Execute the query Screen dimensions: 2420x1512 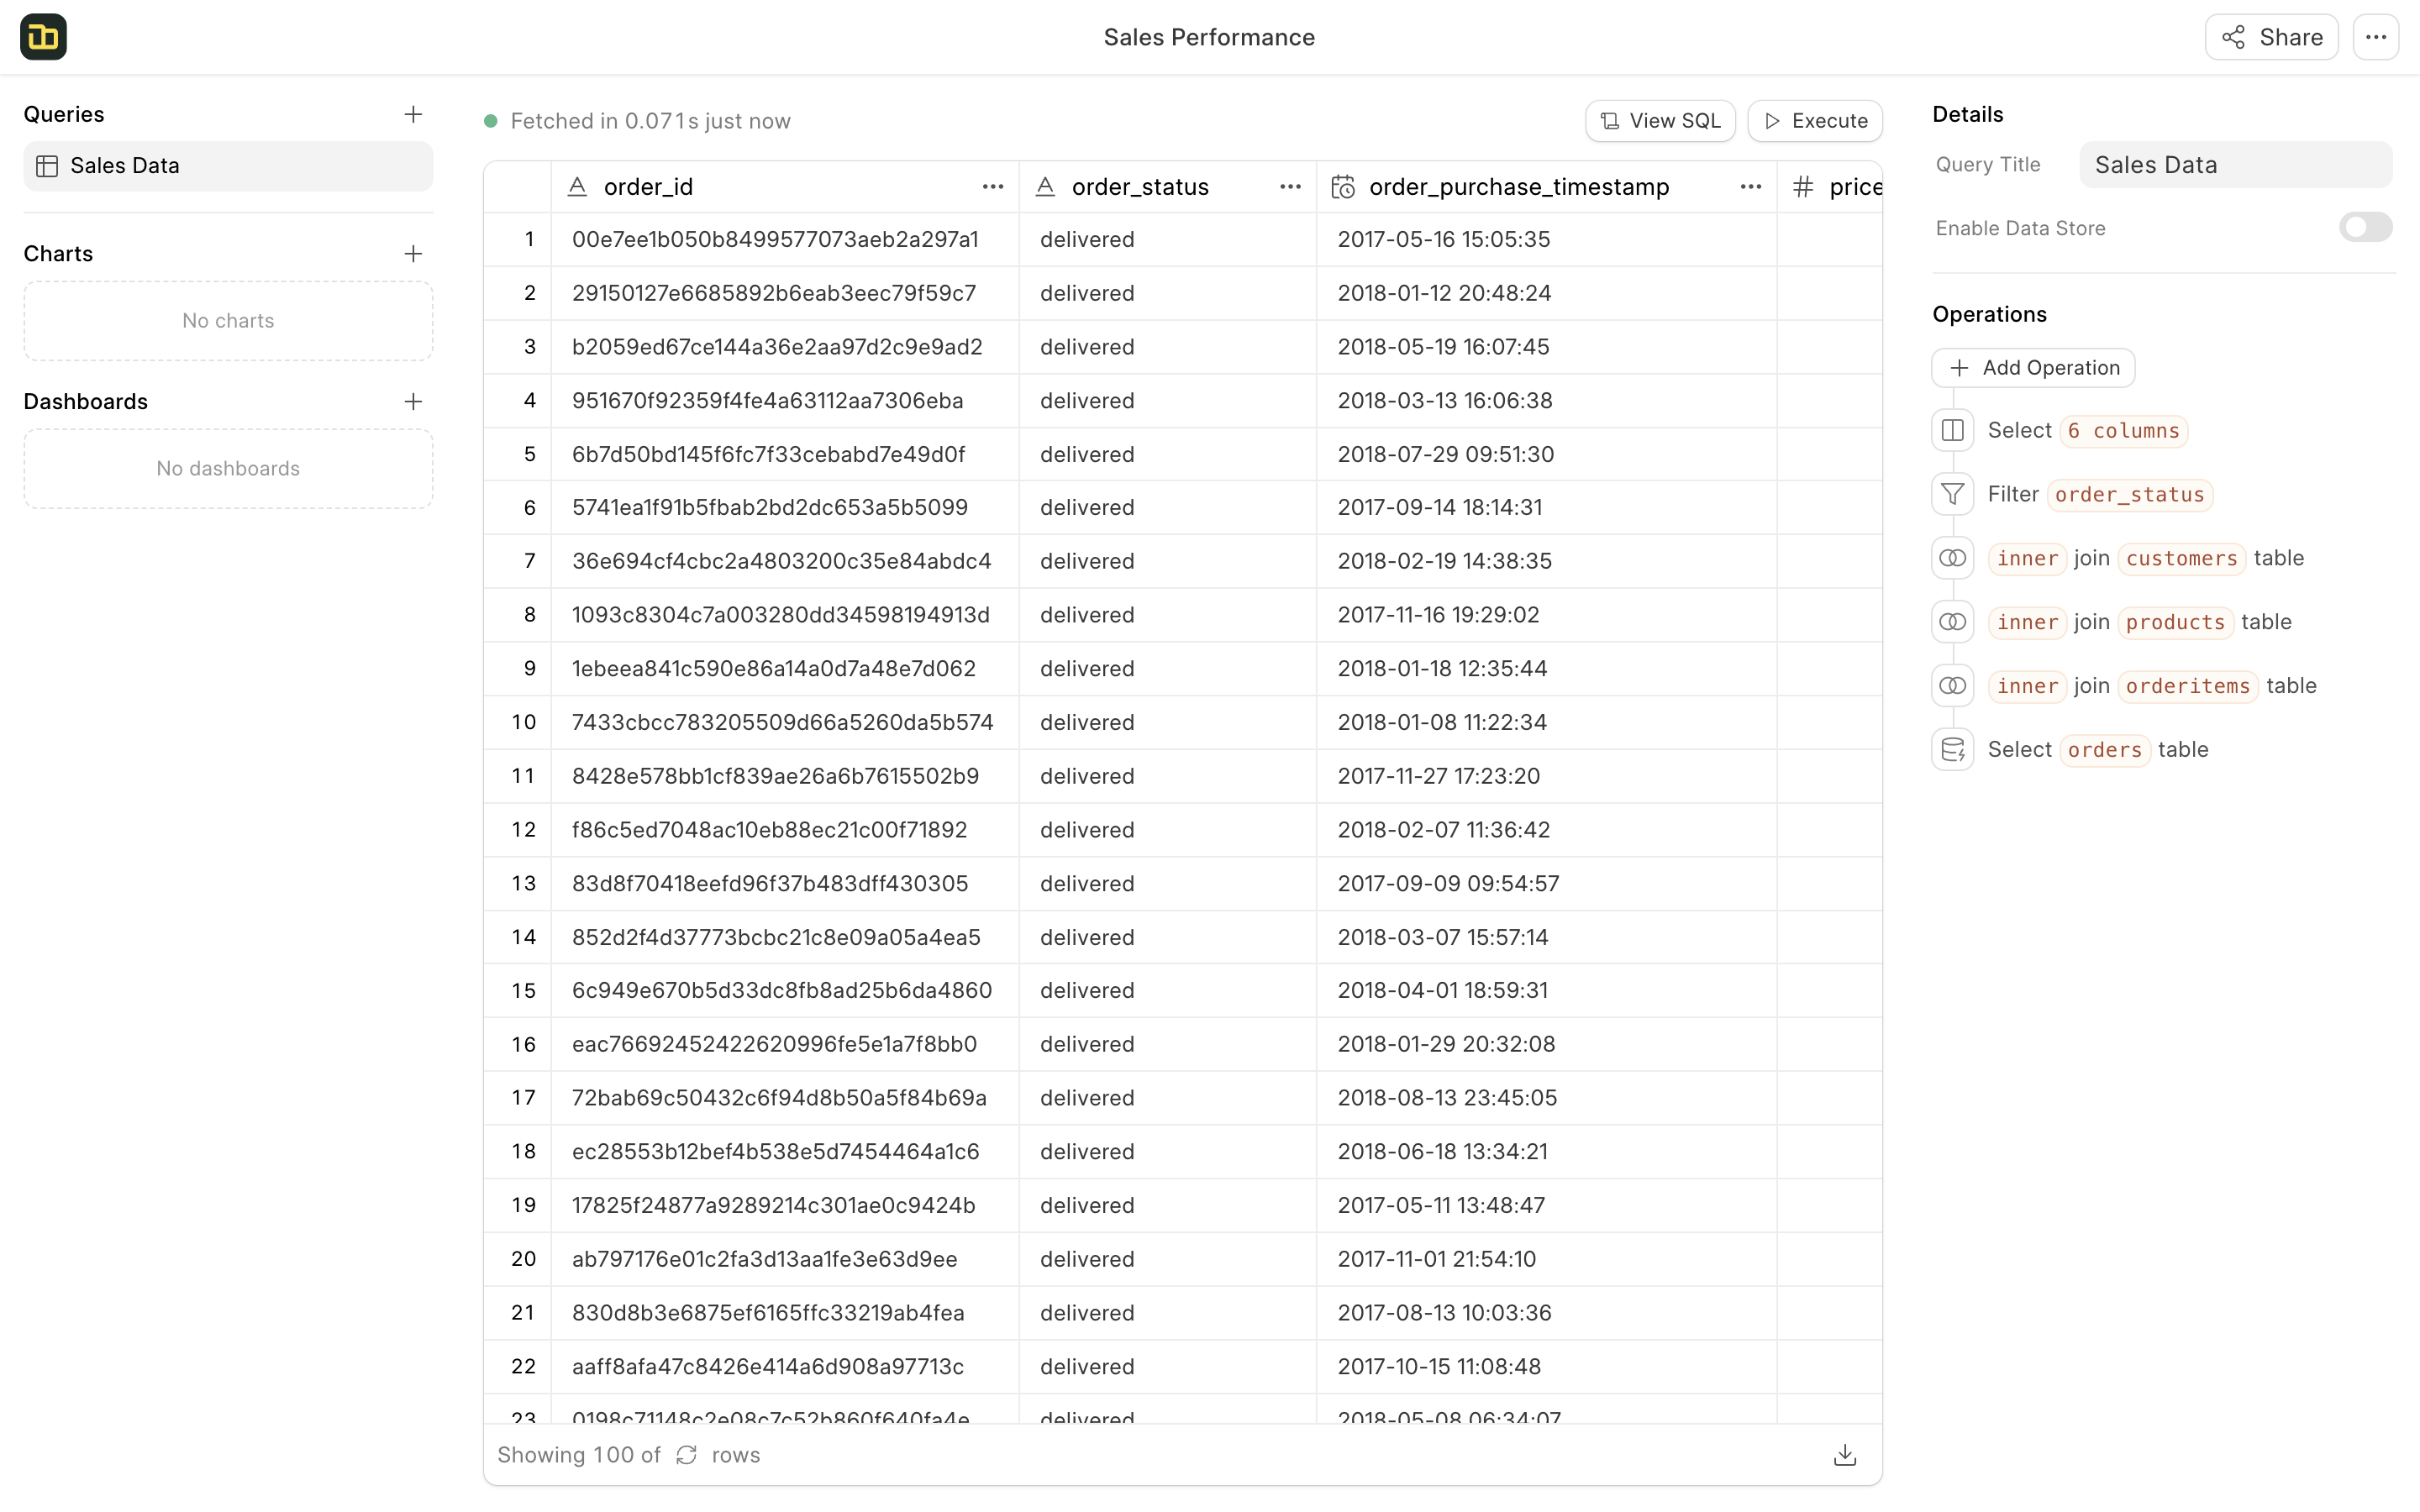click(x=1815, y=121)
